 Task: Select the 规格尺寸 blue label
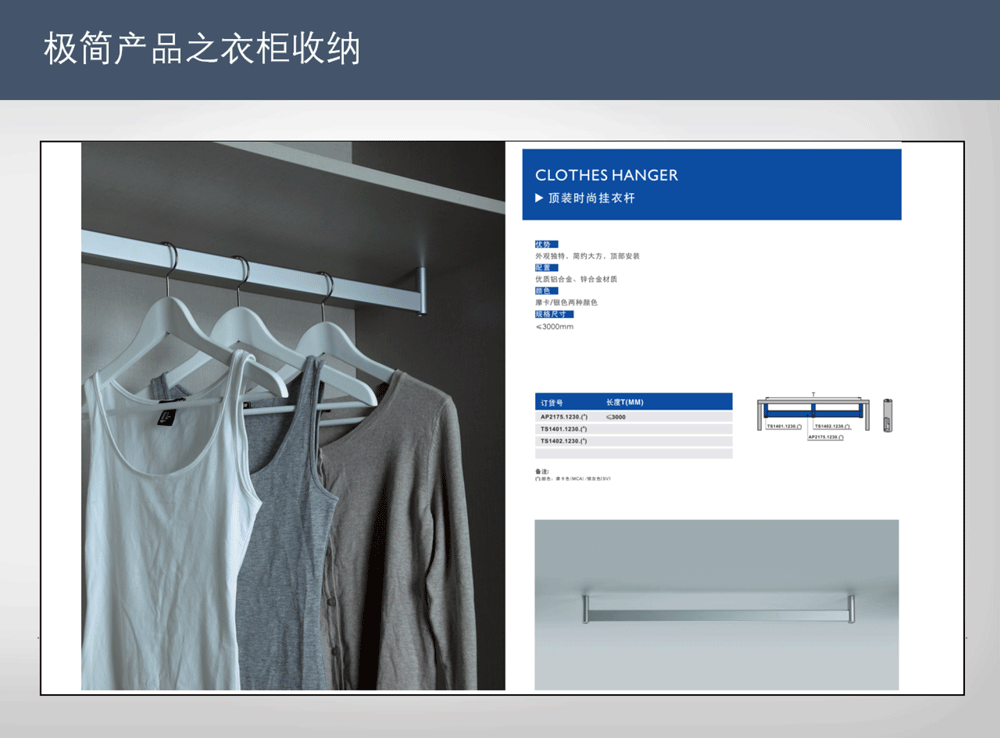point(554,314)
